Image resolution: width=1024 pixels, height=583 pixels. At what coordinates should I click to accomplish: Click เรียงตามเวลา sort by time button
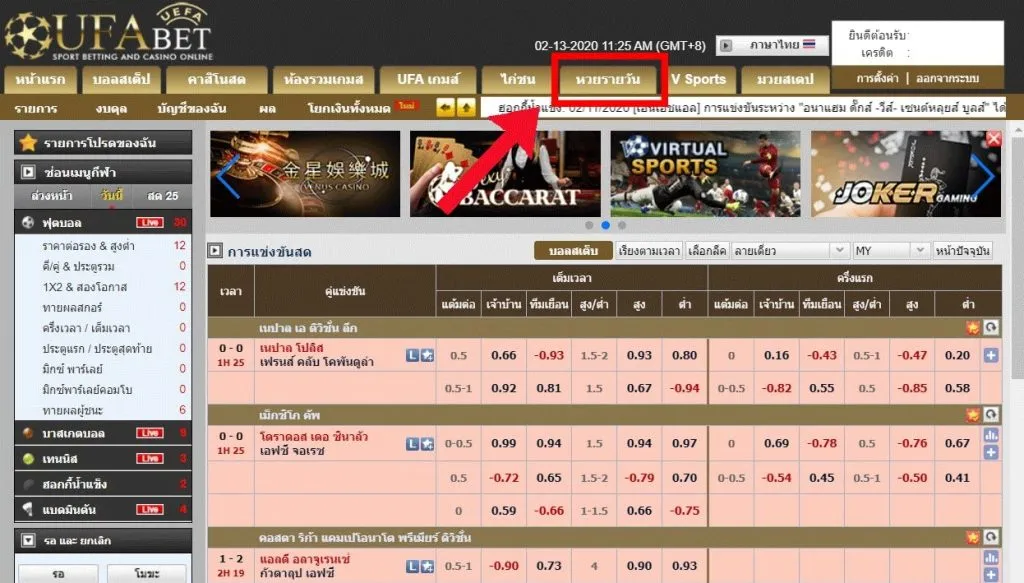click(x=648, y=251)
